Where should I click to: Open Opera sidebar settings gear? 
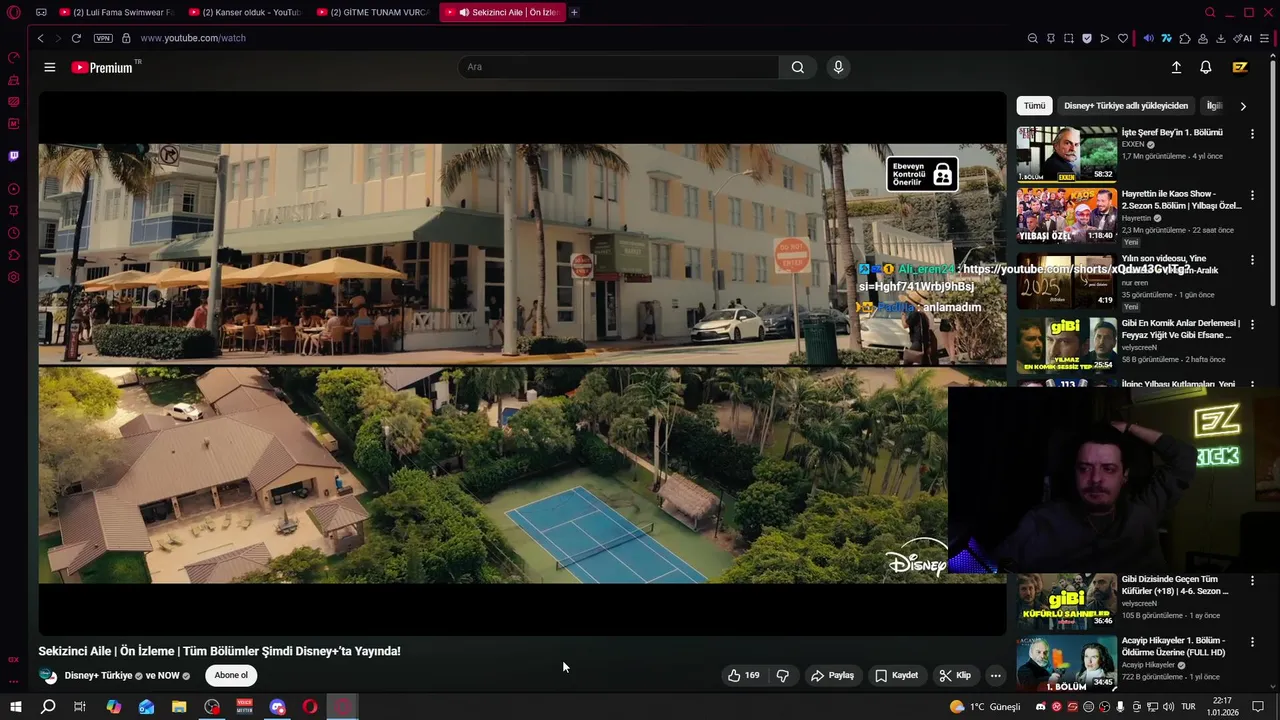14,277
